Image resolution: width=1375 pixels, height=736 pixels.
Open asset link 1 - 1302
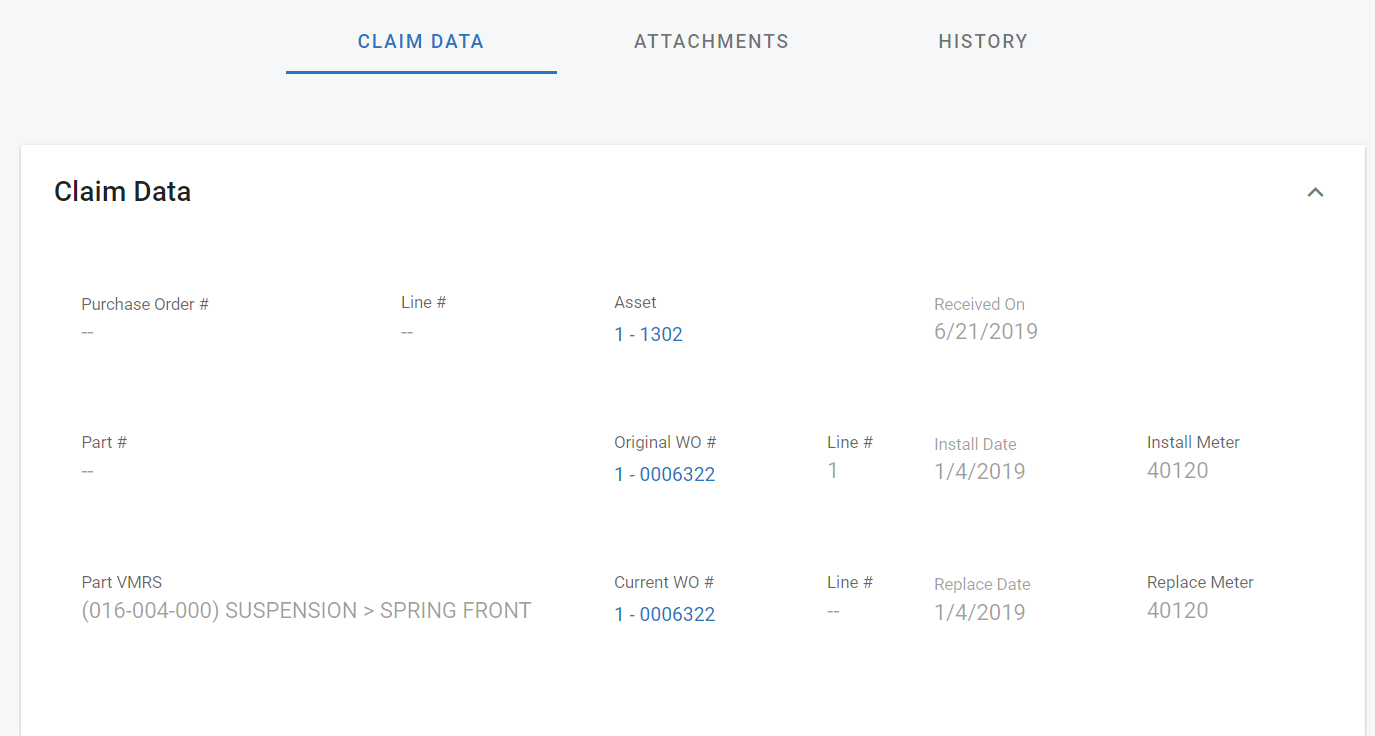tap(648, 334)
